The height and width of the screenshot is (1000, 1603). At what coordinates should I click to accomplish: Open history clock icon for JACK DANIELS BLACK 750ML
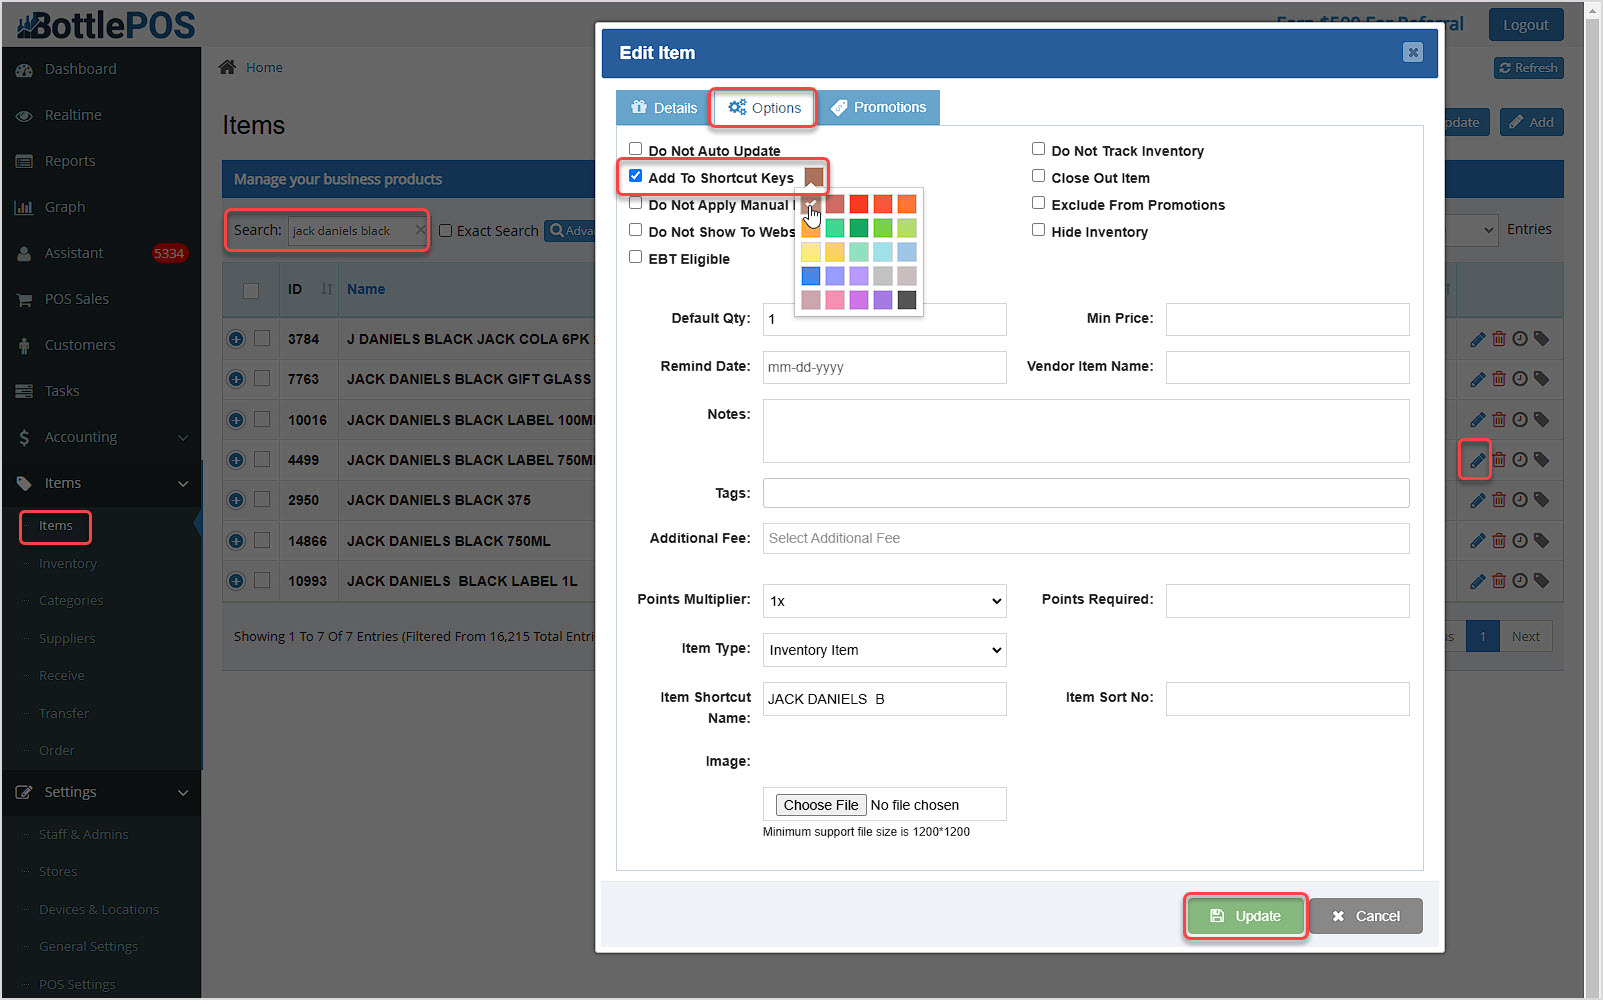[x=1521, y=540]
